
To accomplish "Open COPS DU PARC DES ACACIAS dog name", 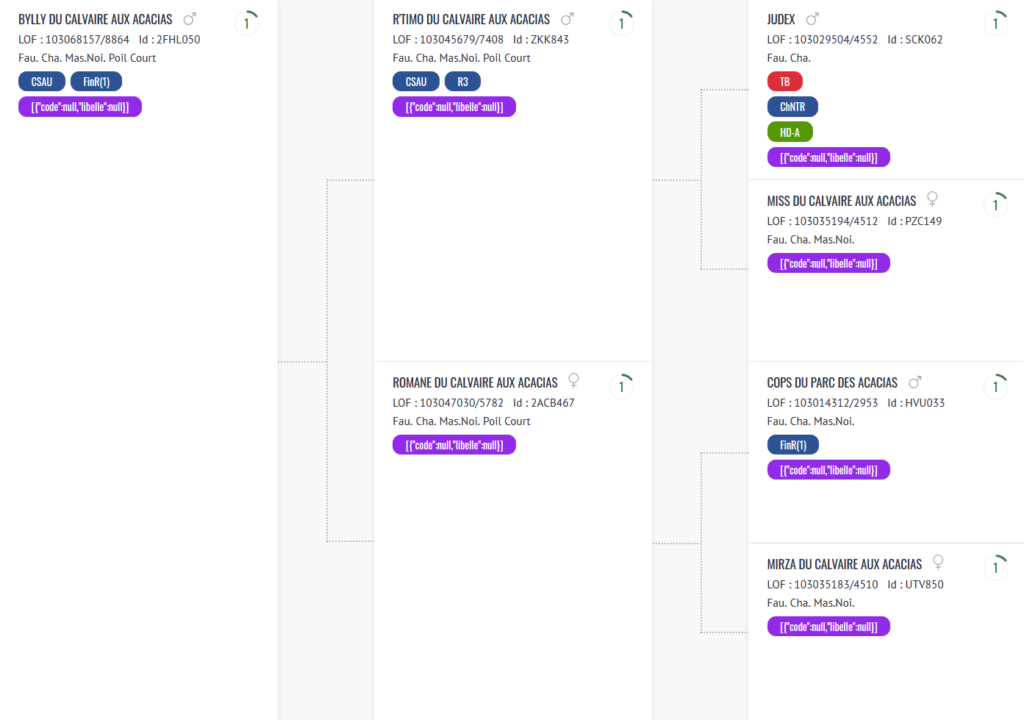I will pos(832,383).
